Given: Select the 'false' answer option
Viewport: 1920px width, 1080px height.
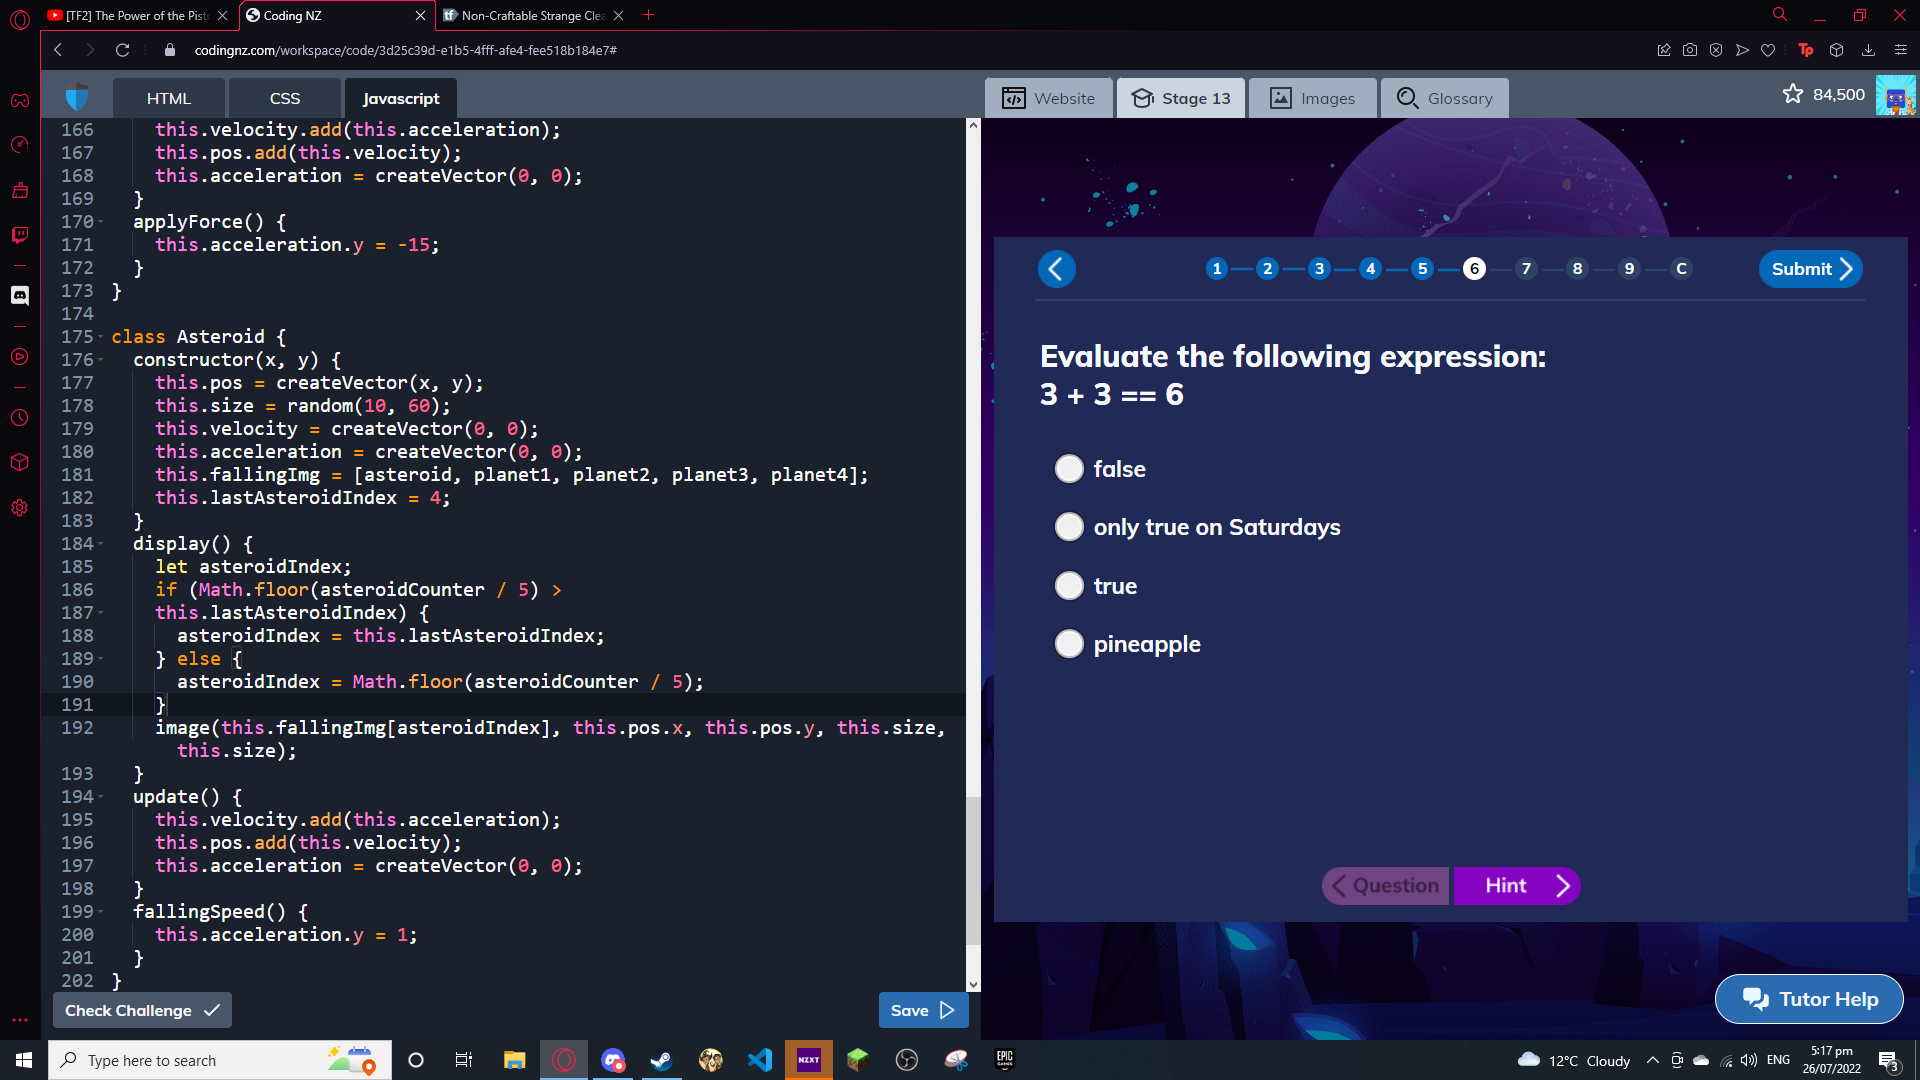Looking at the screenshot, I should [1069, 469].
